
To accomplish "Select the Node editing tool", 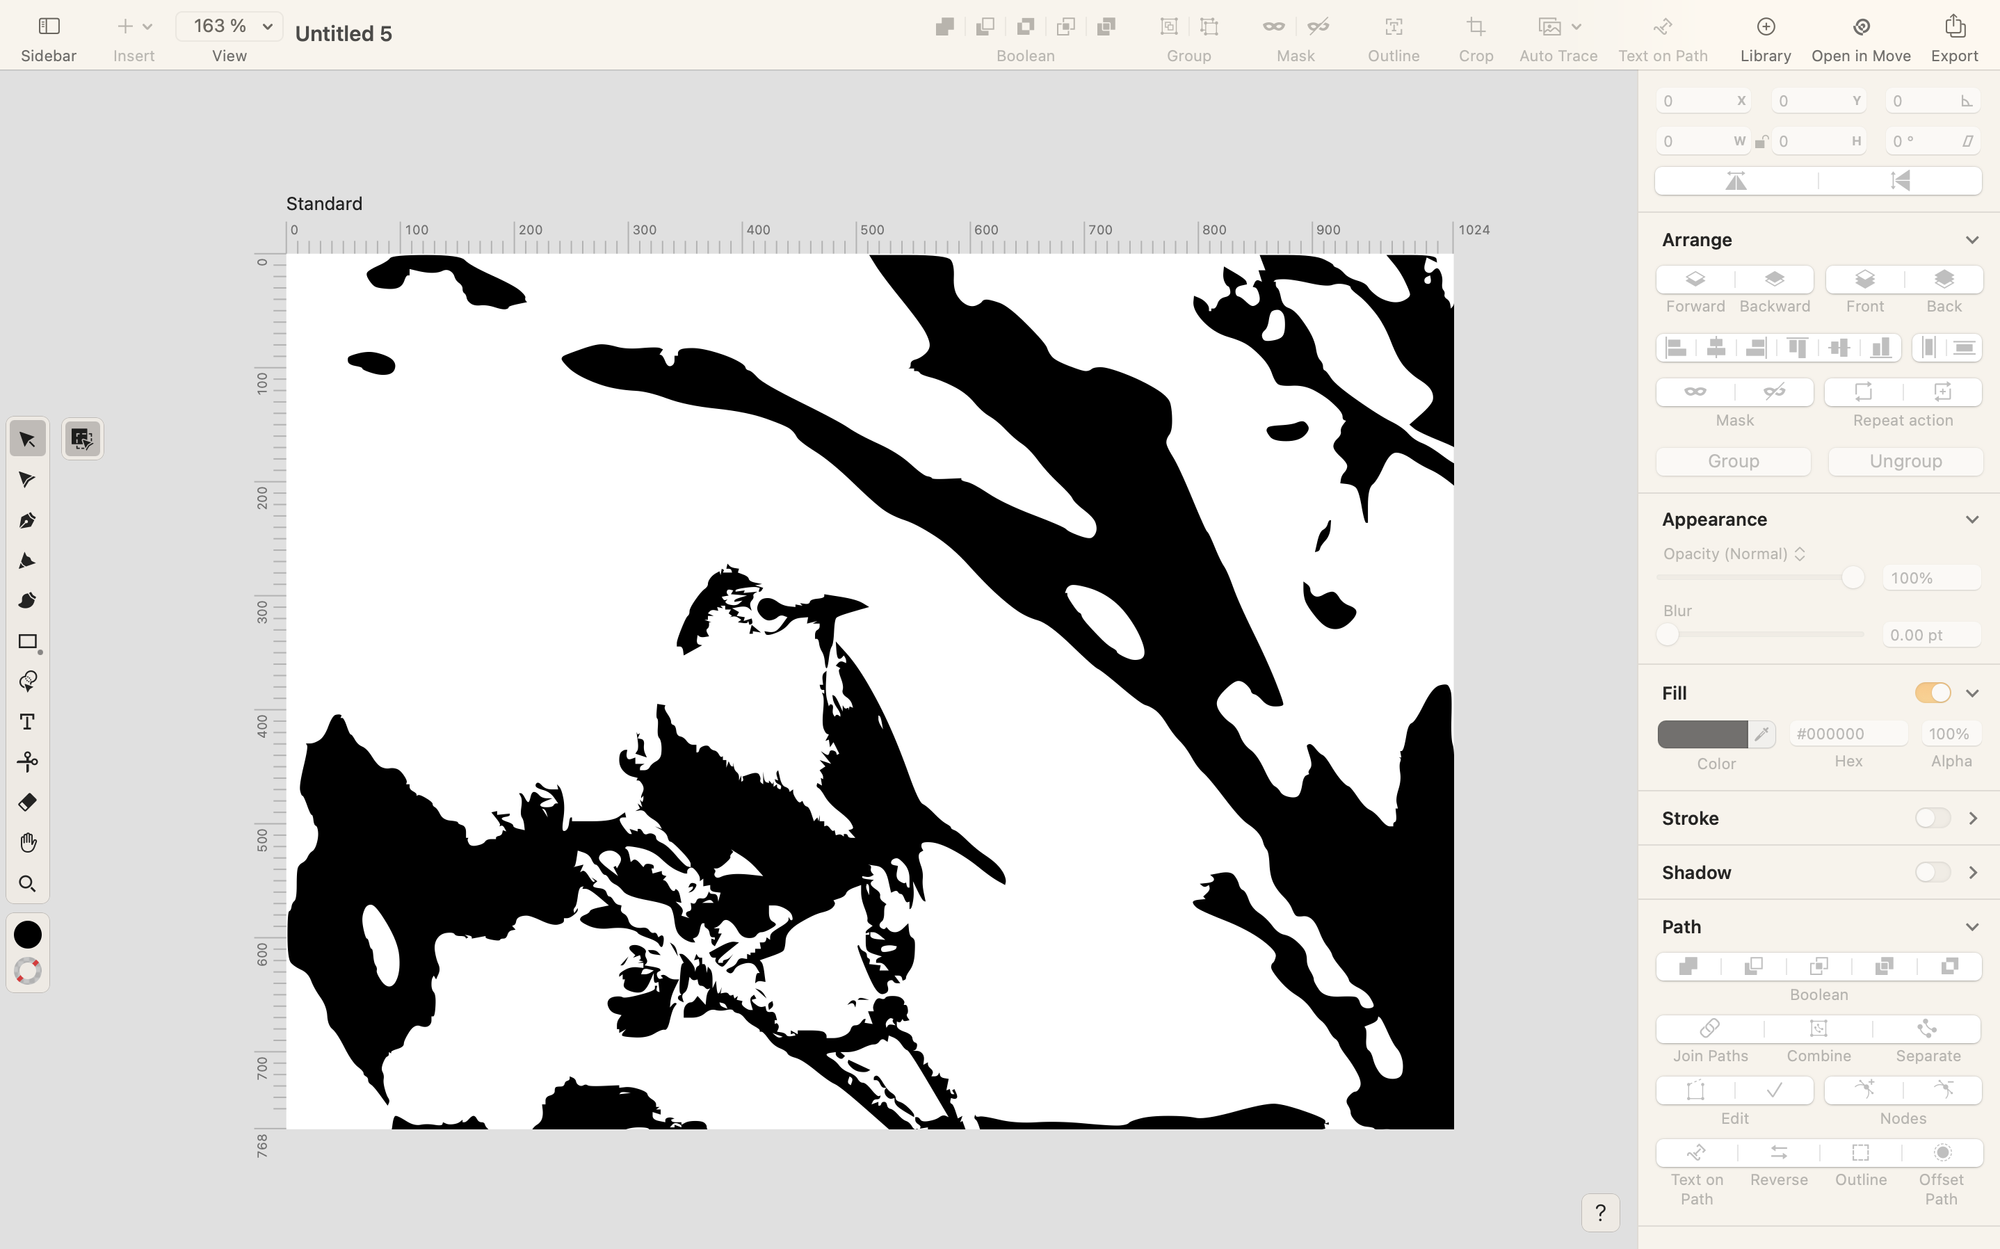I will coord(26,478).
